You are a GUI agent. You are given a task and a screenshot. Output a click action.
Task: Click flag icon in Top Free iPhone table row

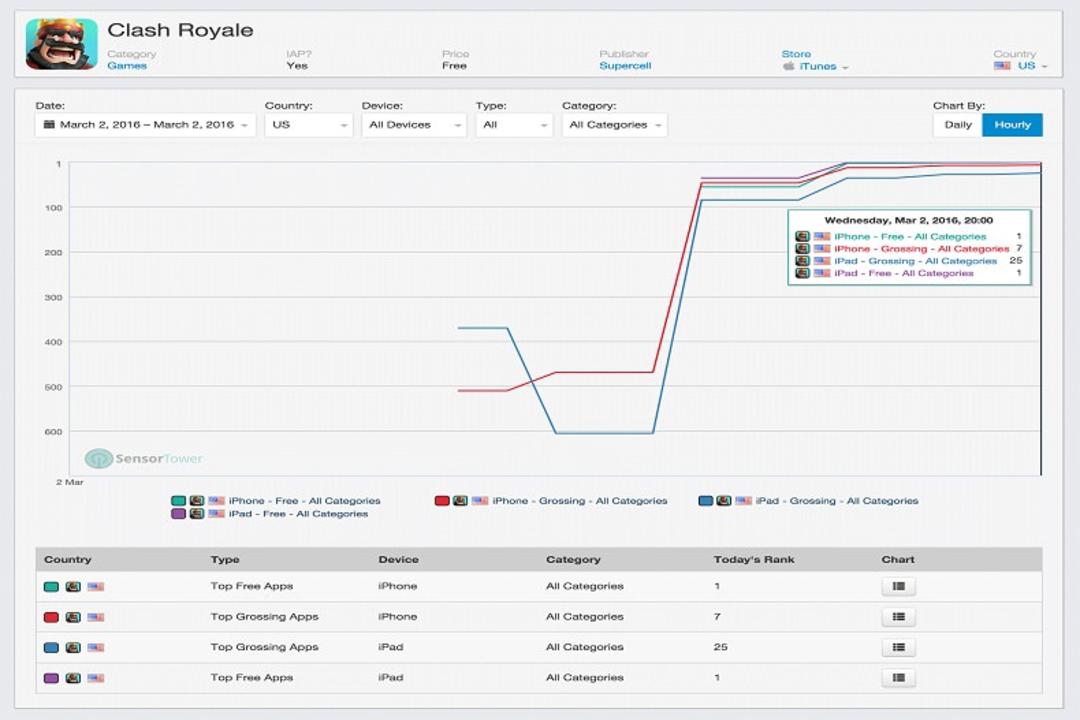(x=96, y=587)
